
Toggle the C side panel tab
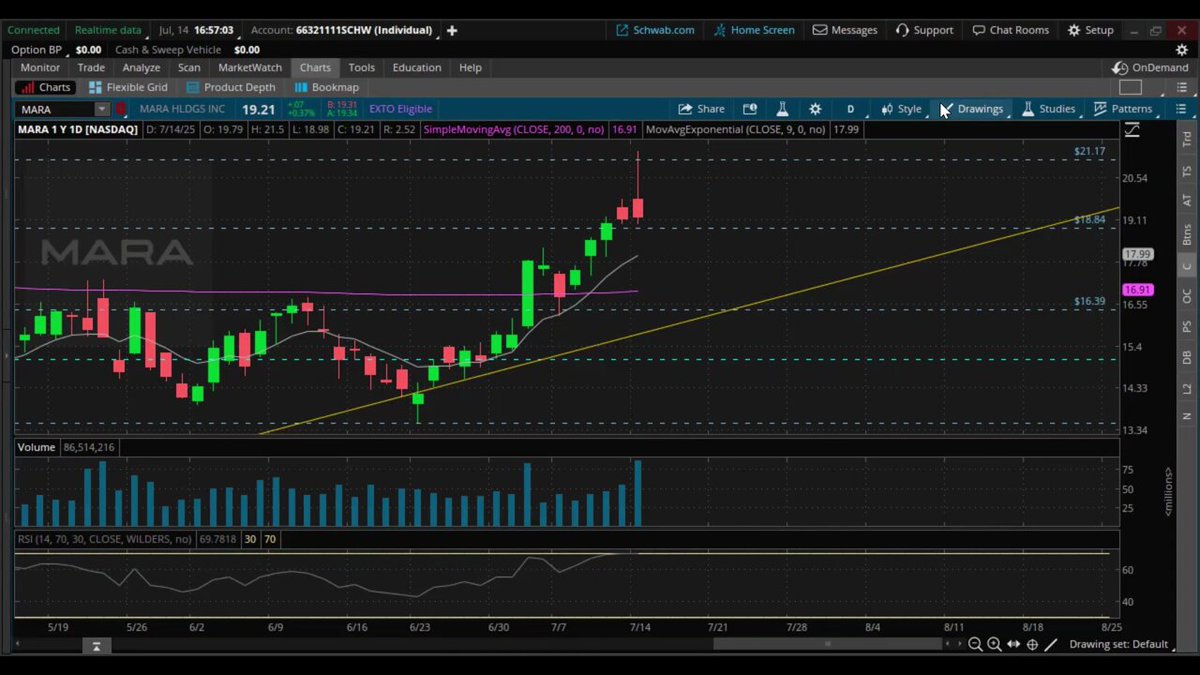pyautogui.click(x=1187, y=265)
